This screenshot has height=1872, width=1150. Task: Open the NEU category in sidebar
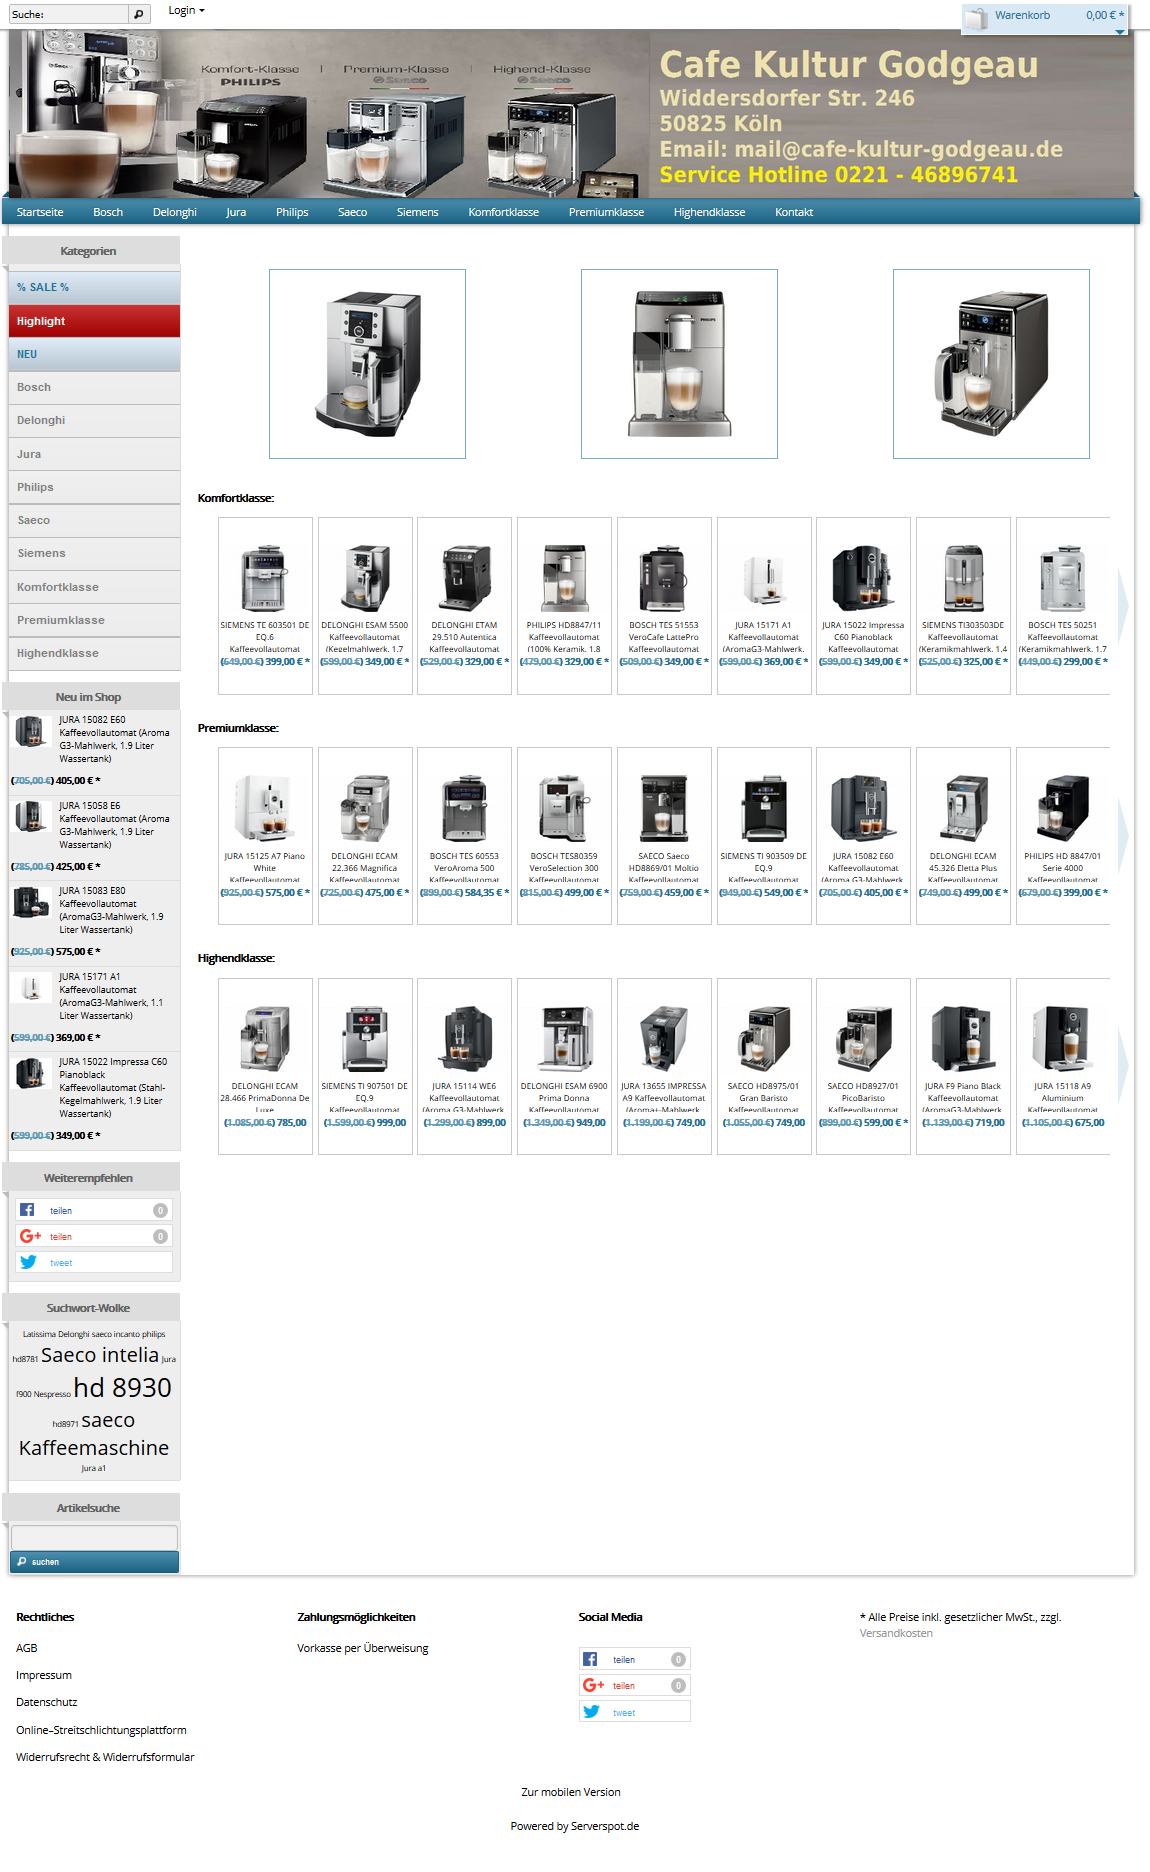94,354
